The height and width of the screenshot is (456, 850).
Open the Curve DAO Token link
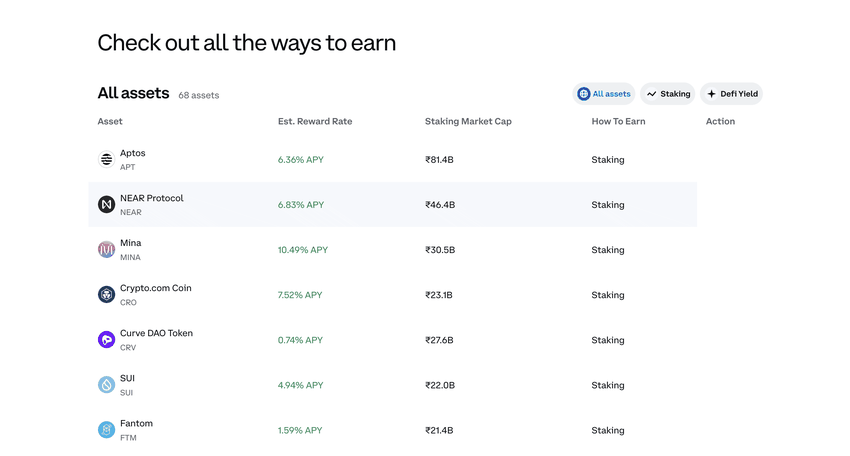(x=156, y=333)
